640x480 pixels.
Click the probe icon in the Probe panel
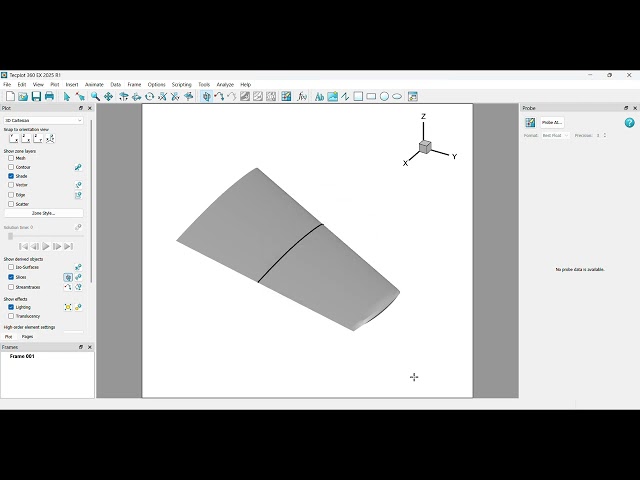pyautogui.click(x=530, y=122)
